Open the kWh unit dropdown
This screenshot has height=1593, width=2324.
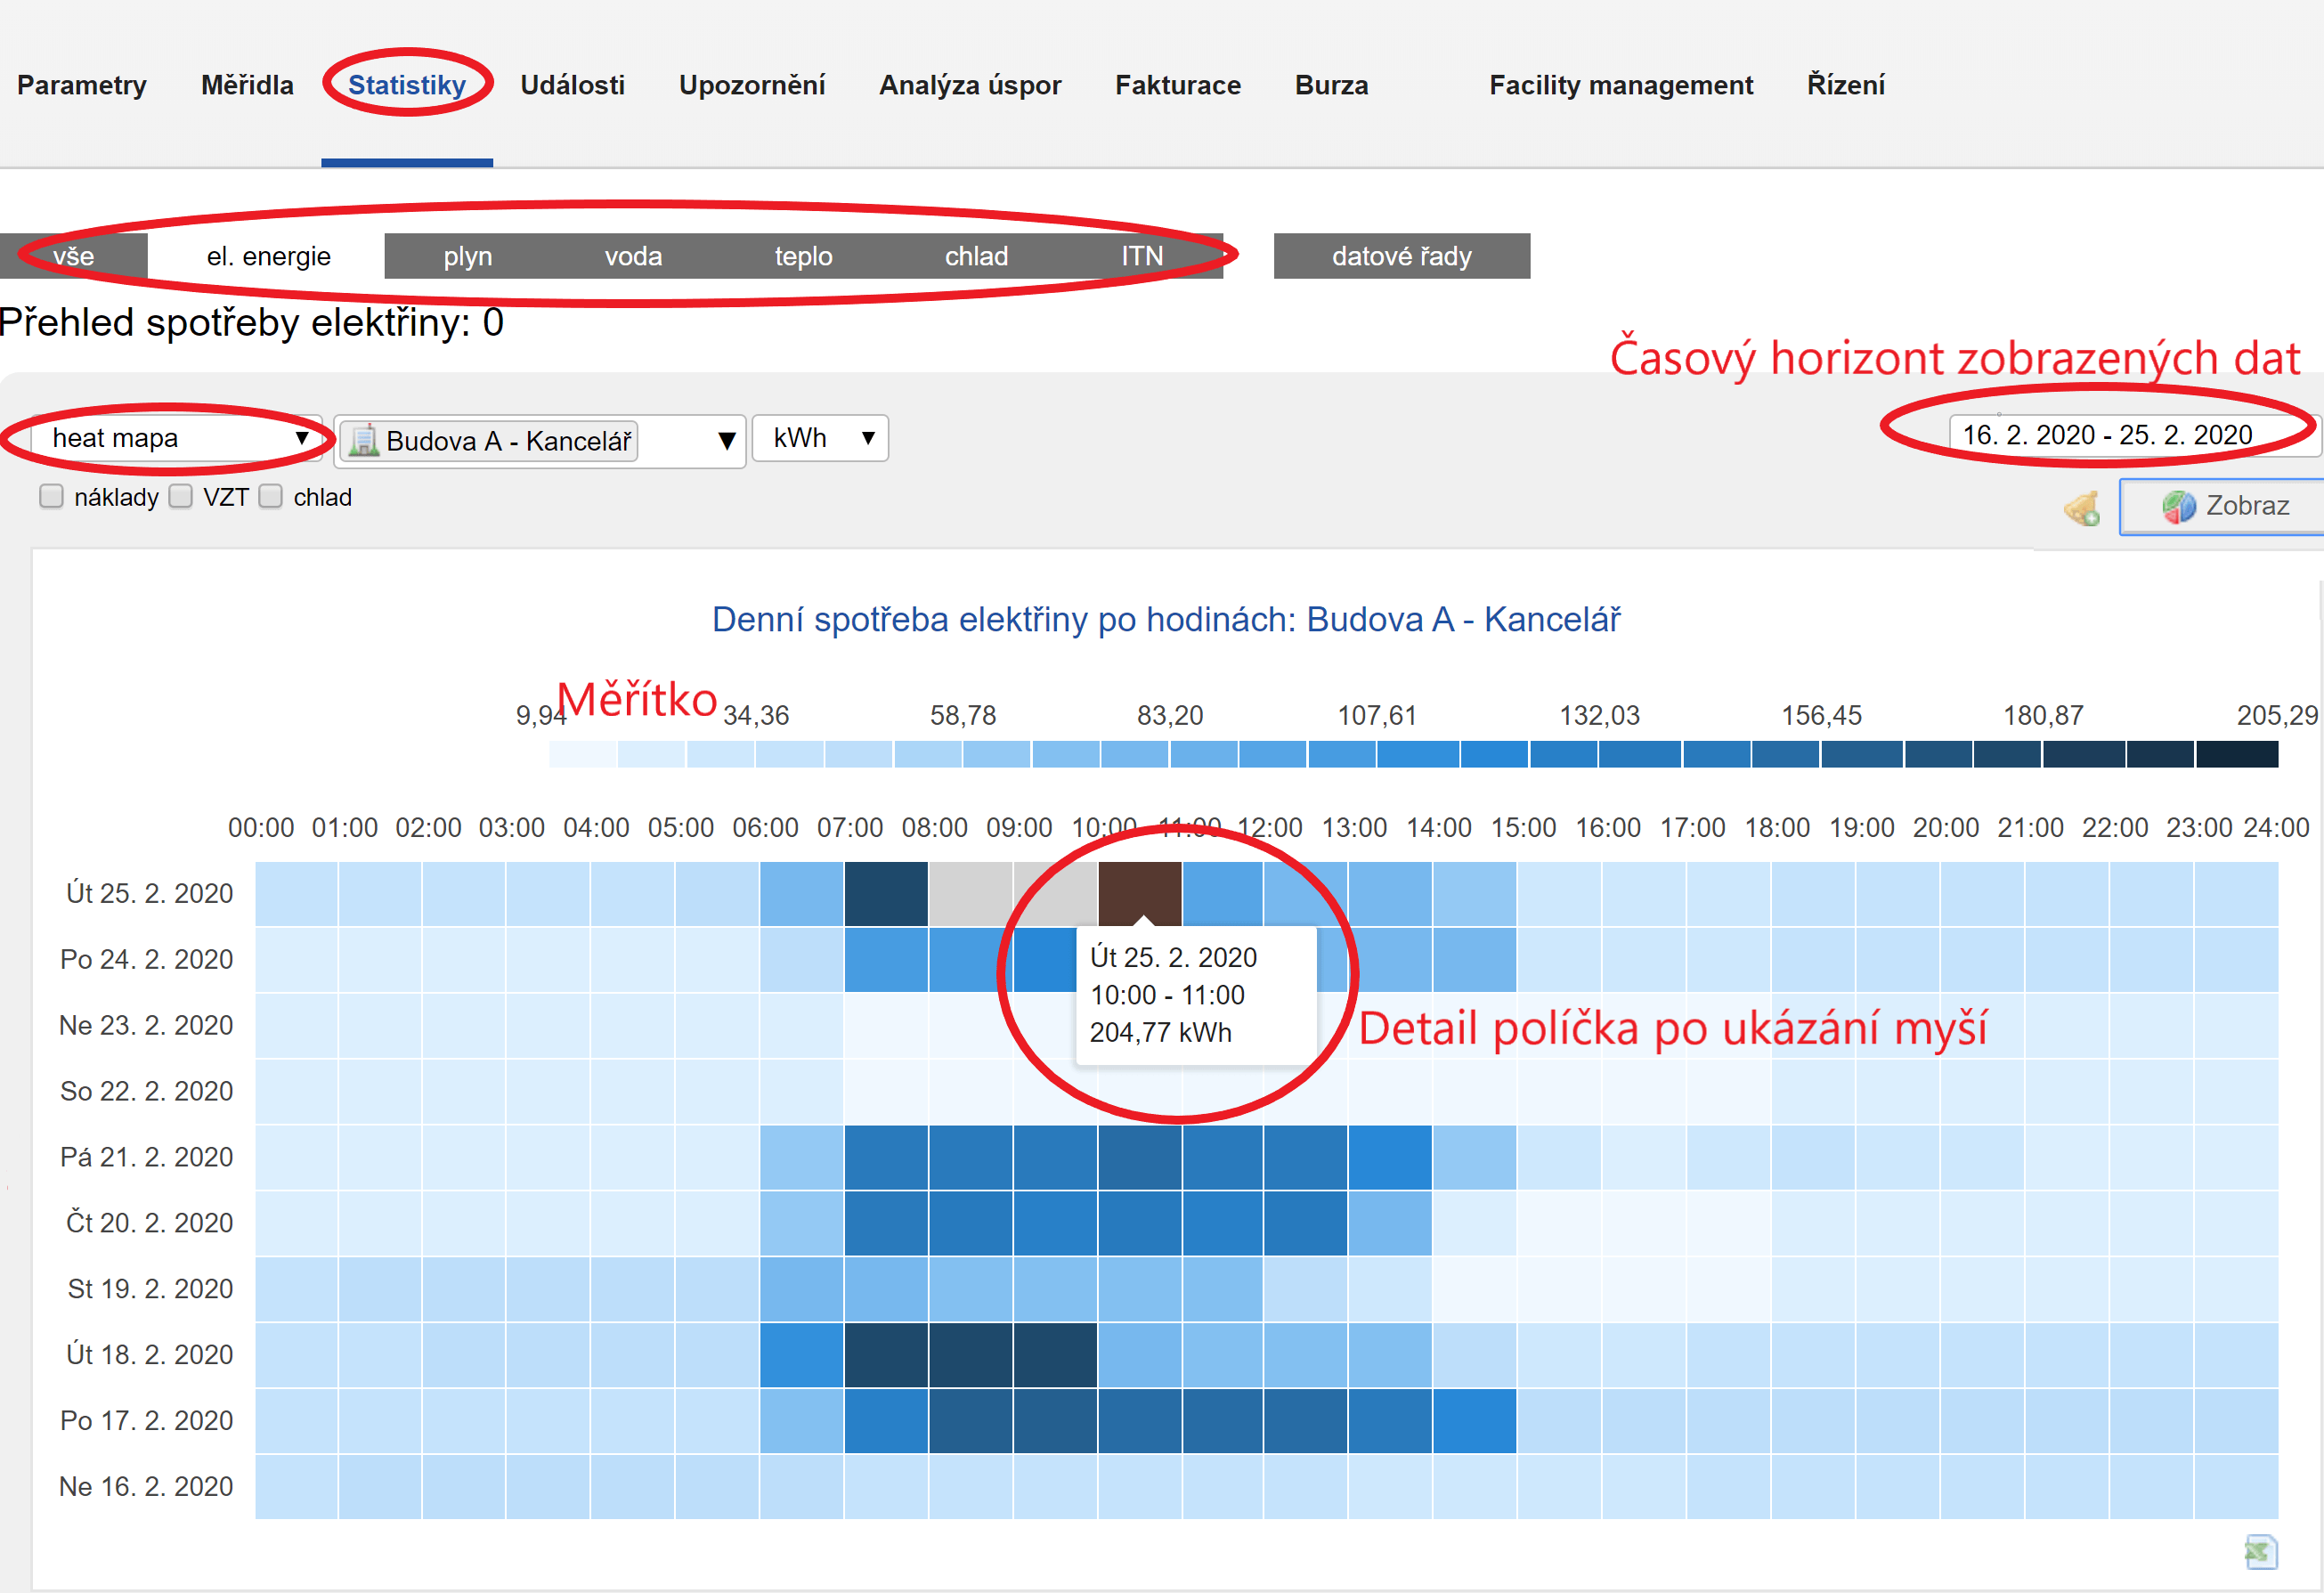820,438
